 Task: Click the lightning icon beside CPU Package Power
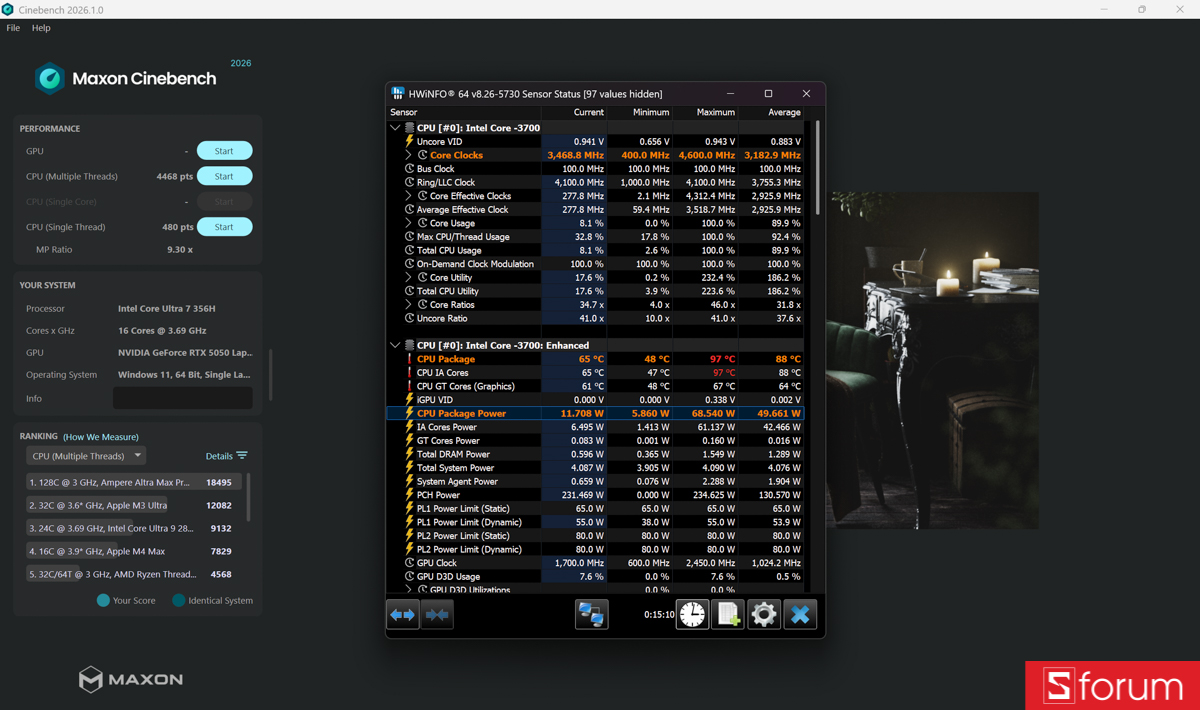coord(409,413)
